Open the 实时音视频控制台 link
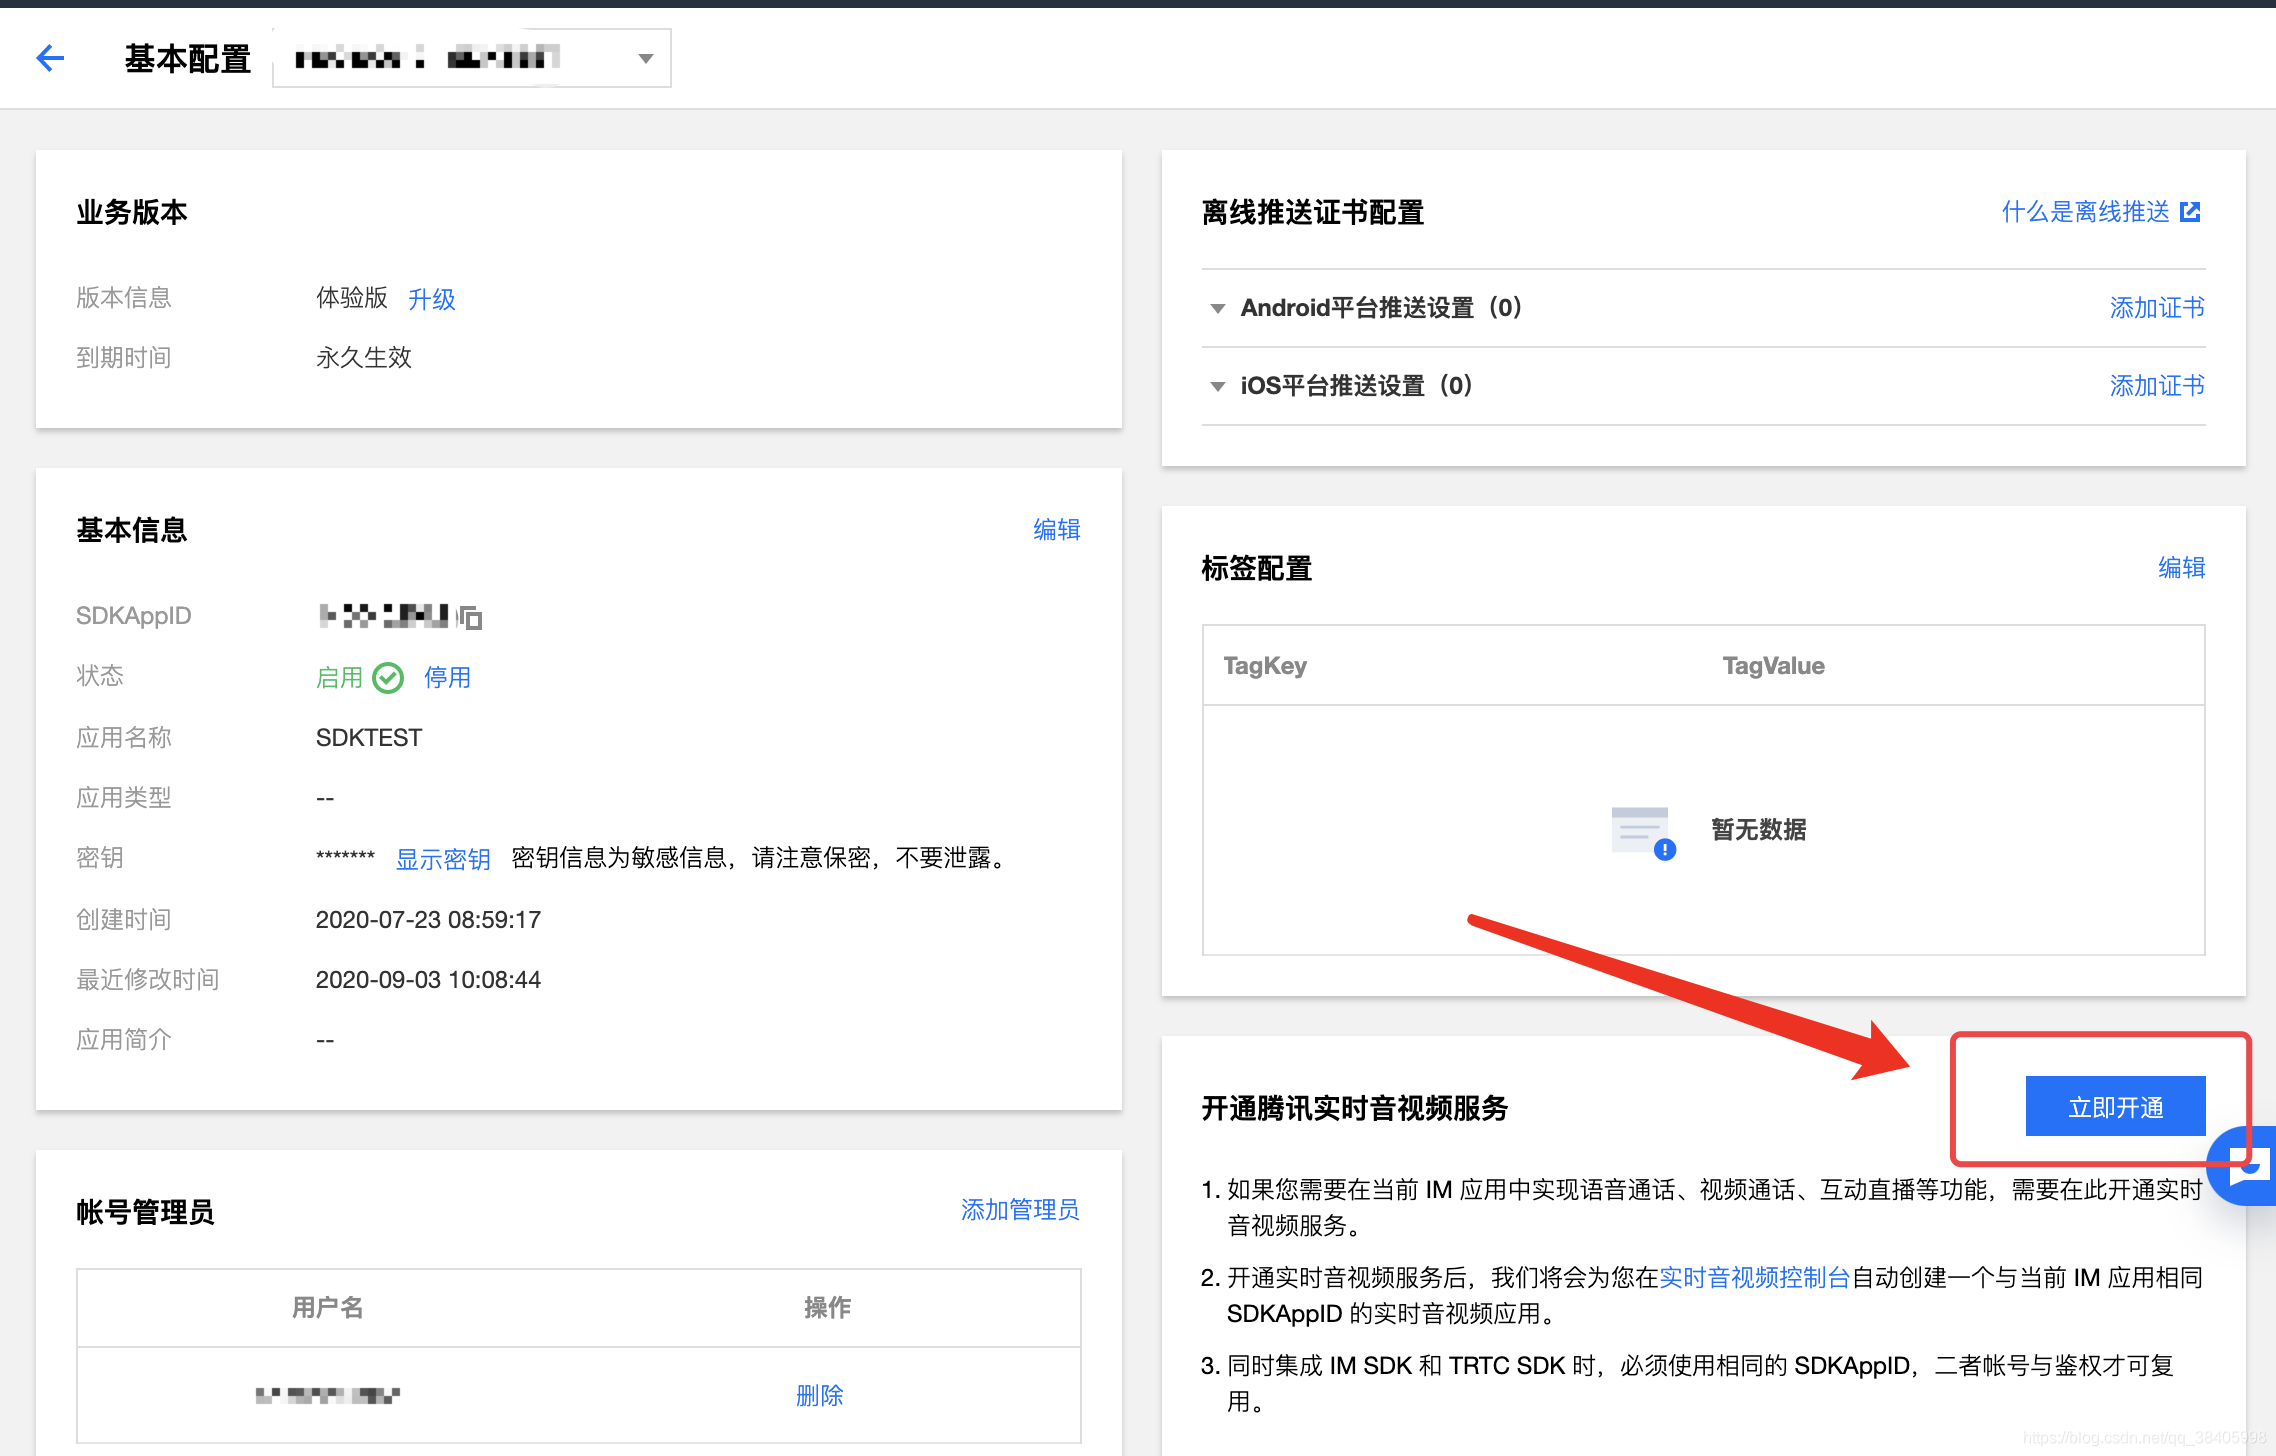 (1754, 1277)
